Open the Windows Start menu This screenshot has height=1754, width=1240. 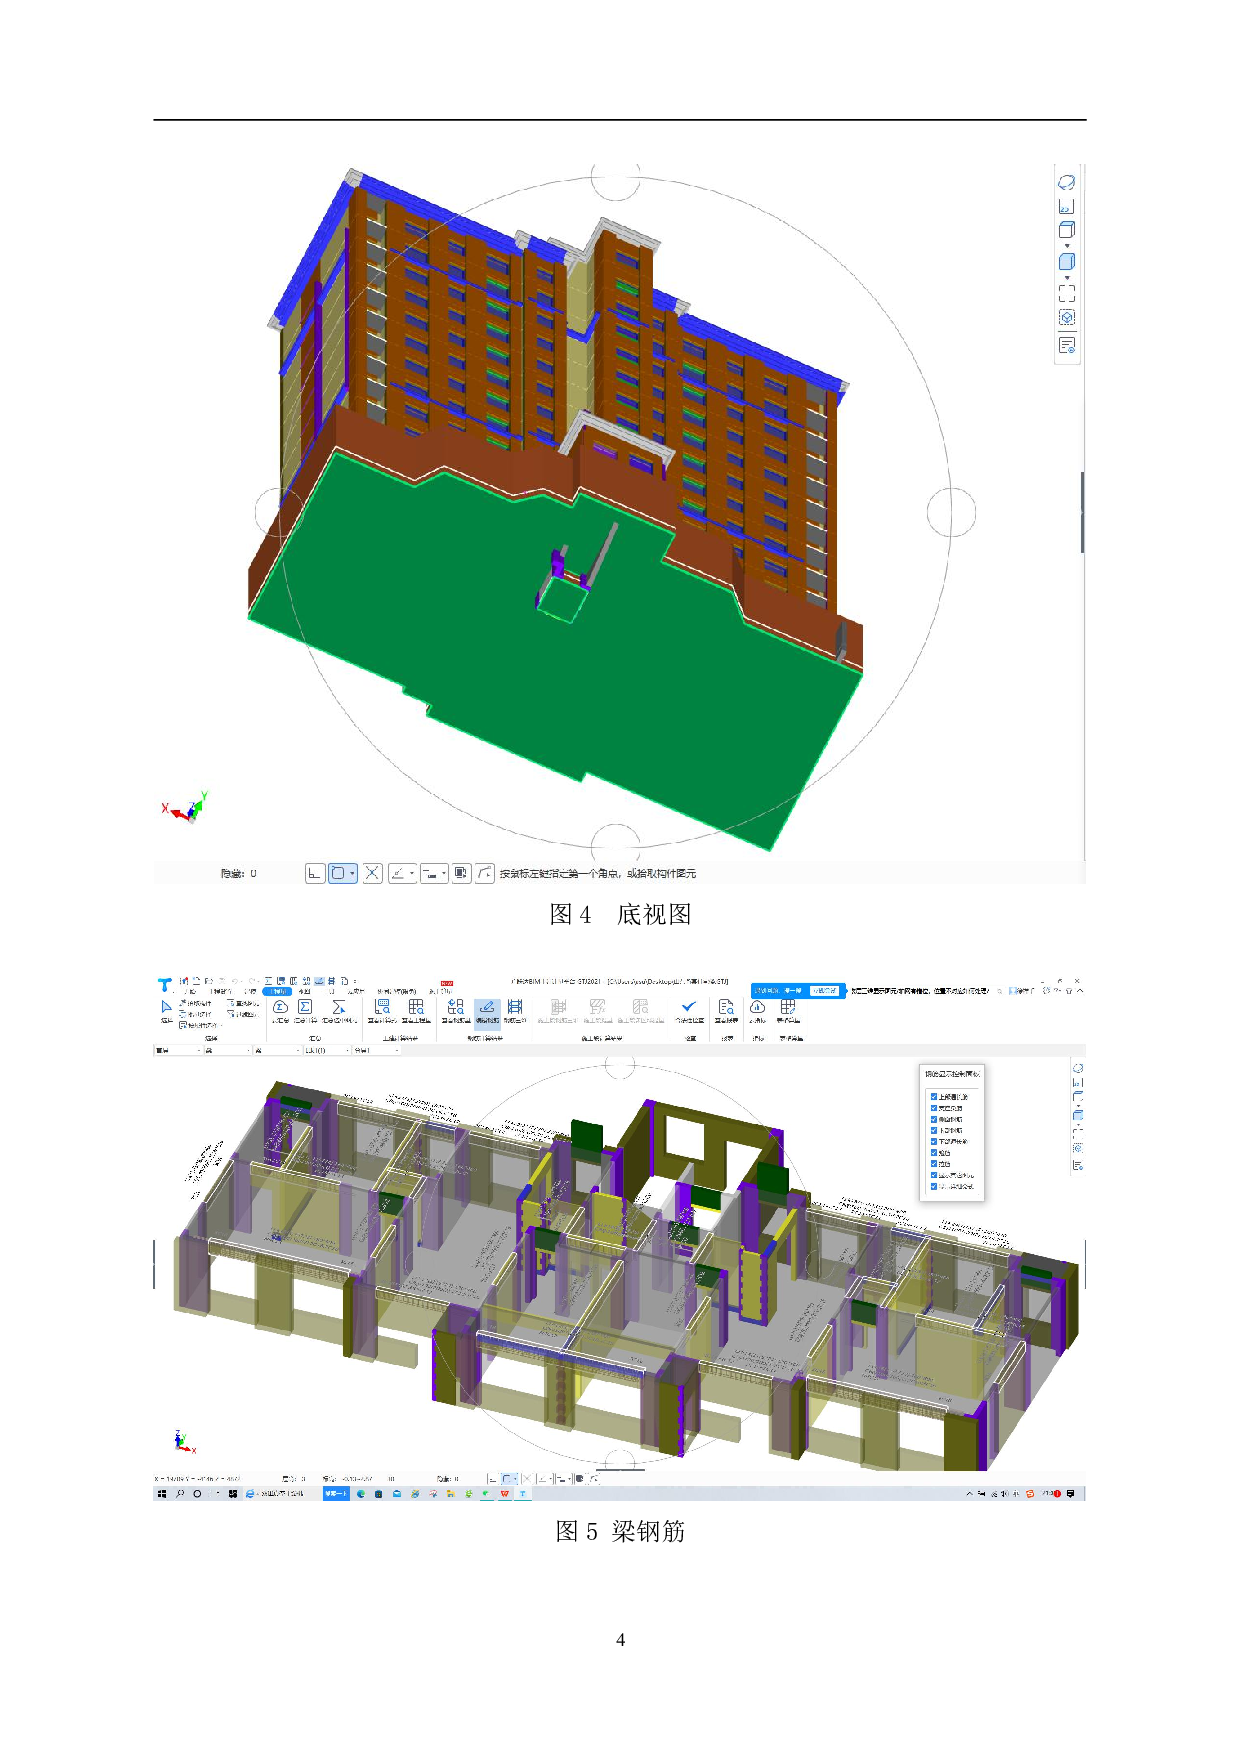[x=161, y=1493]
